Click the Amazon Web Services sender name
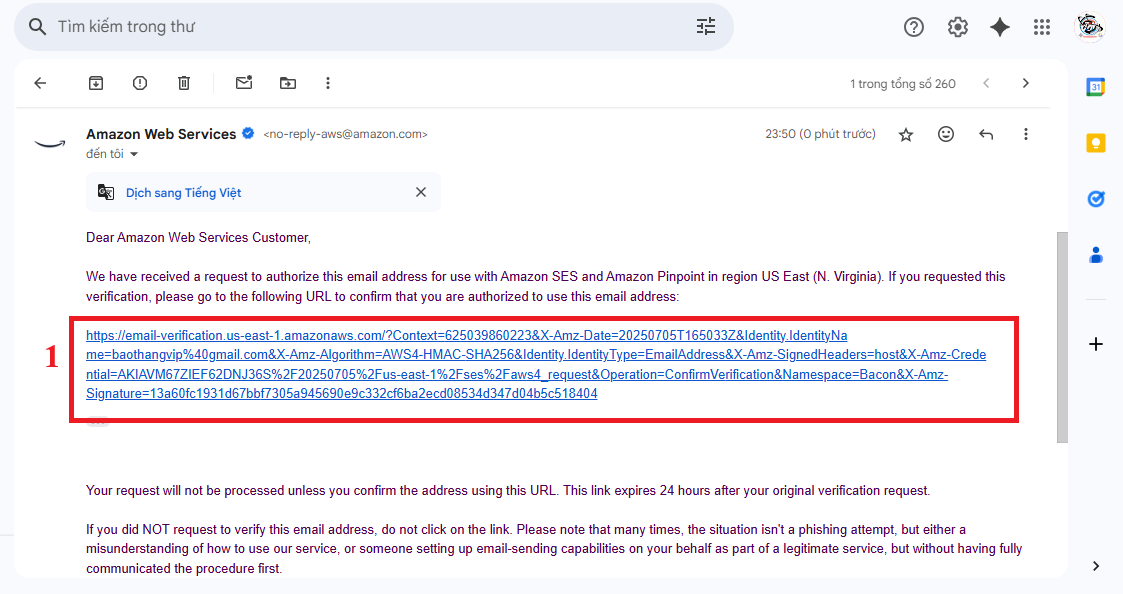Viewport: 1123px width, 594px height. tap(161, 134)
